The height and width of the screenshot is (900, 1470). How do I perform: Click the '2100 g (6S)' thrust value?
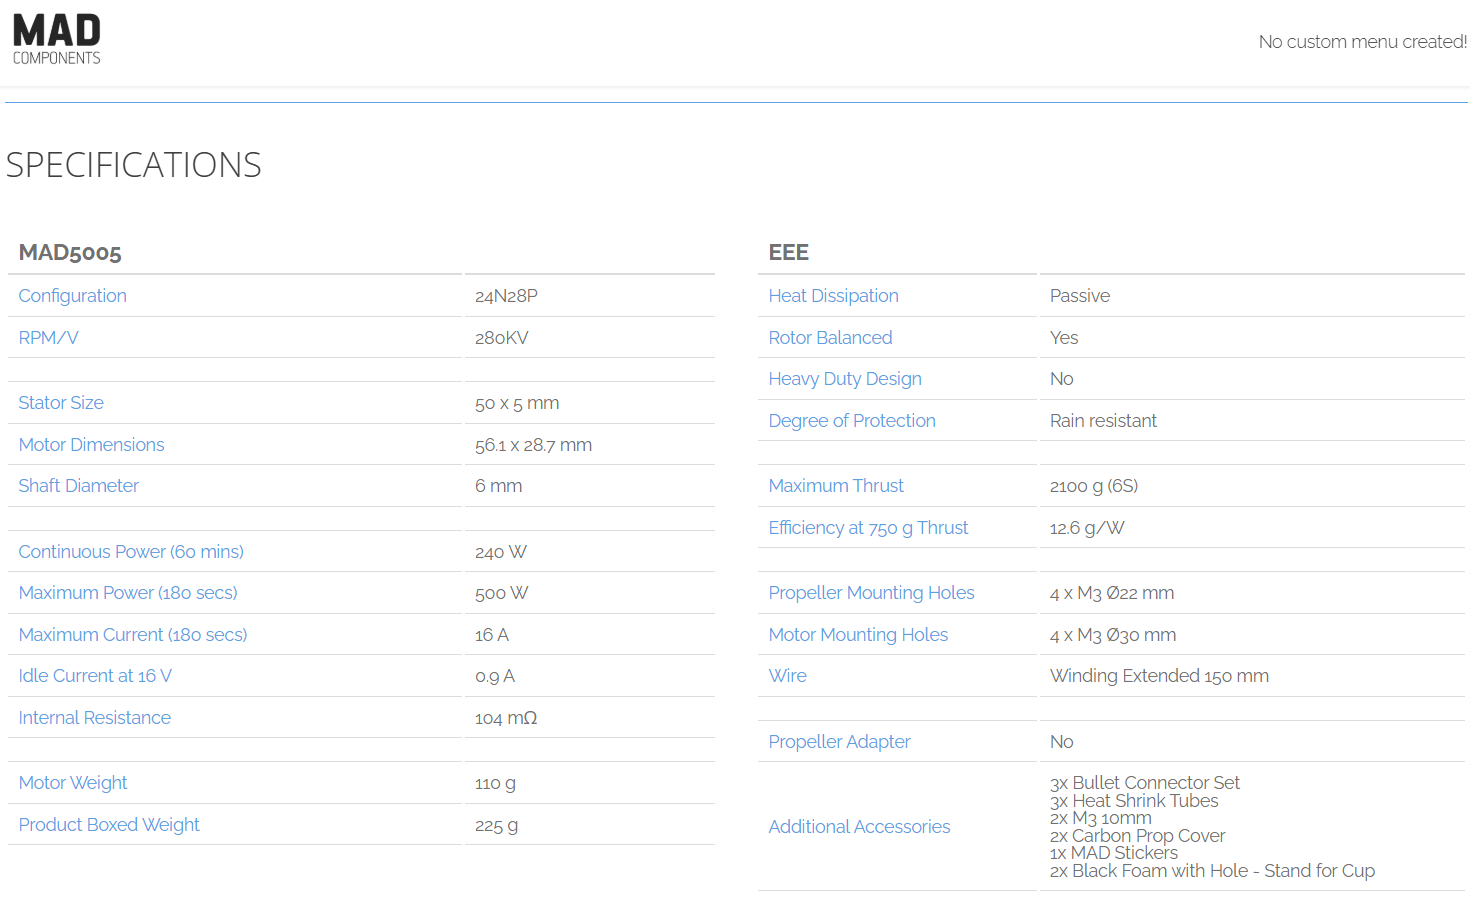click(1094, 486)
